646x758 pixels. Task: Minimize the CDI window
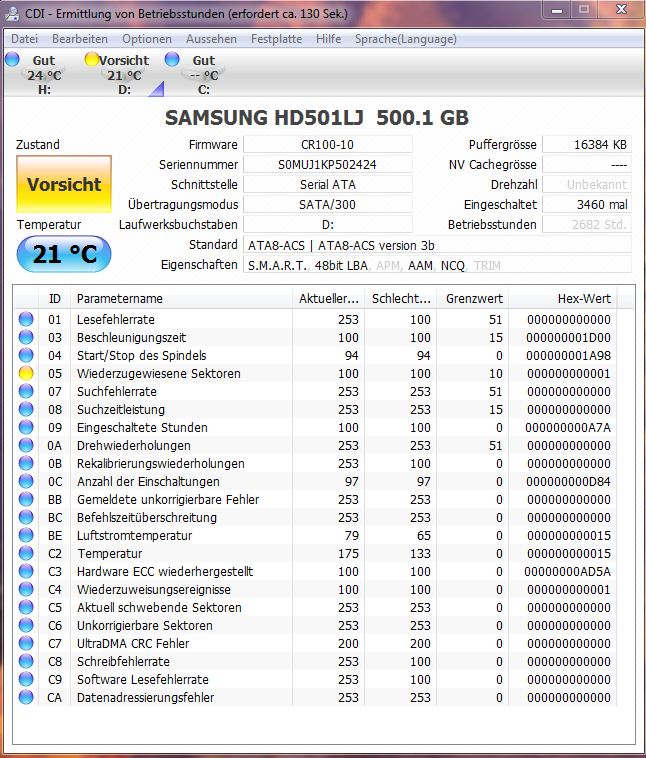[x=557, y=10]
